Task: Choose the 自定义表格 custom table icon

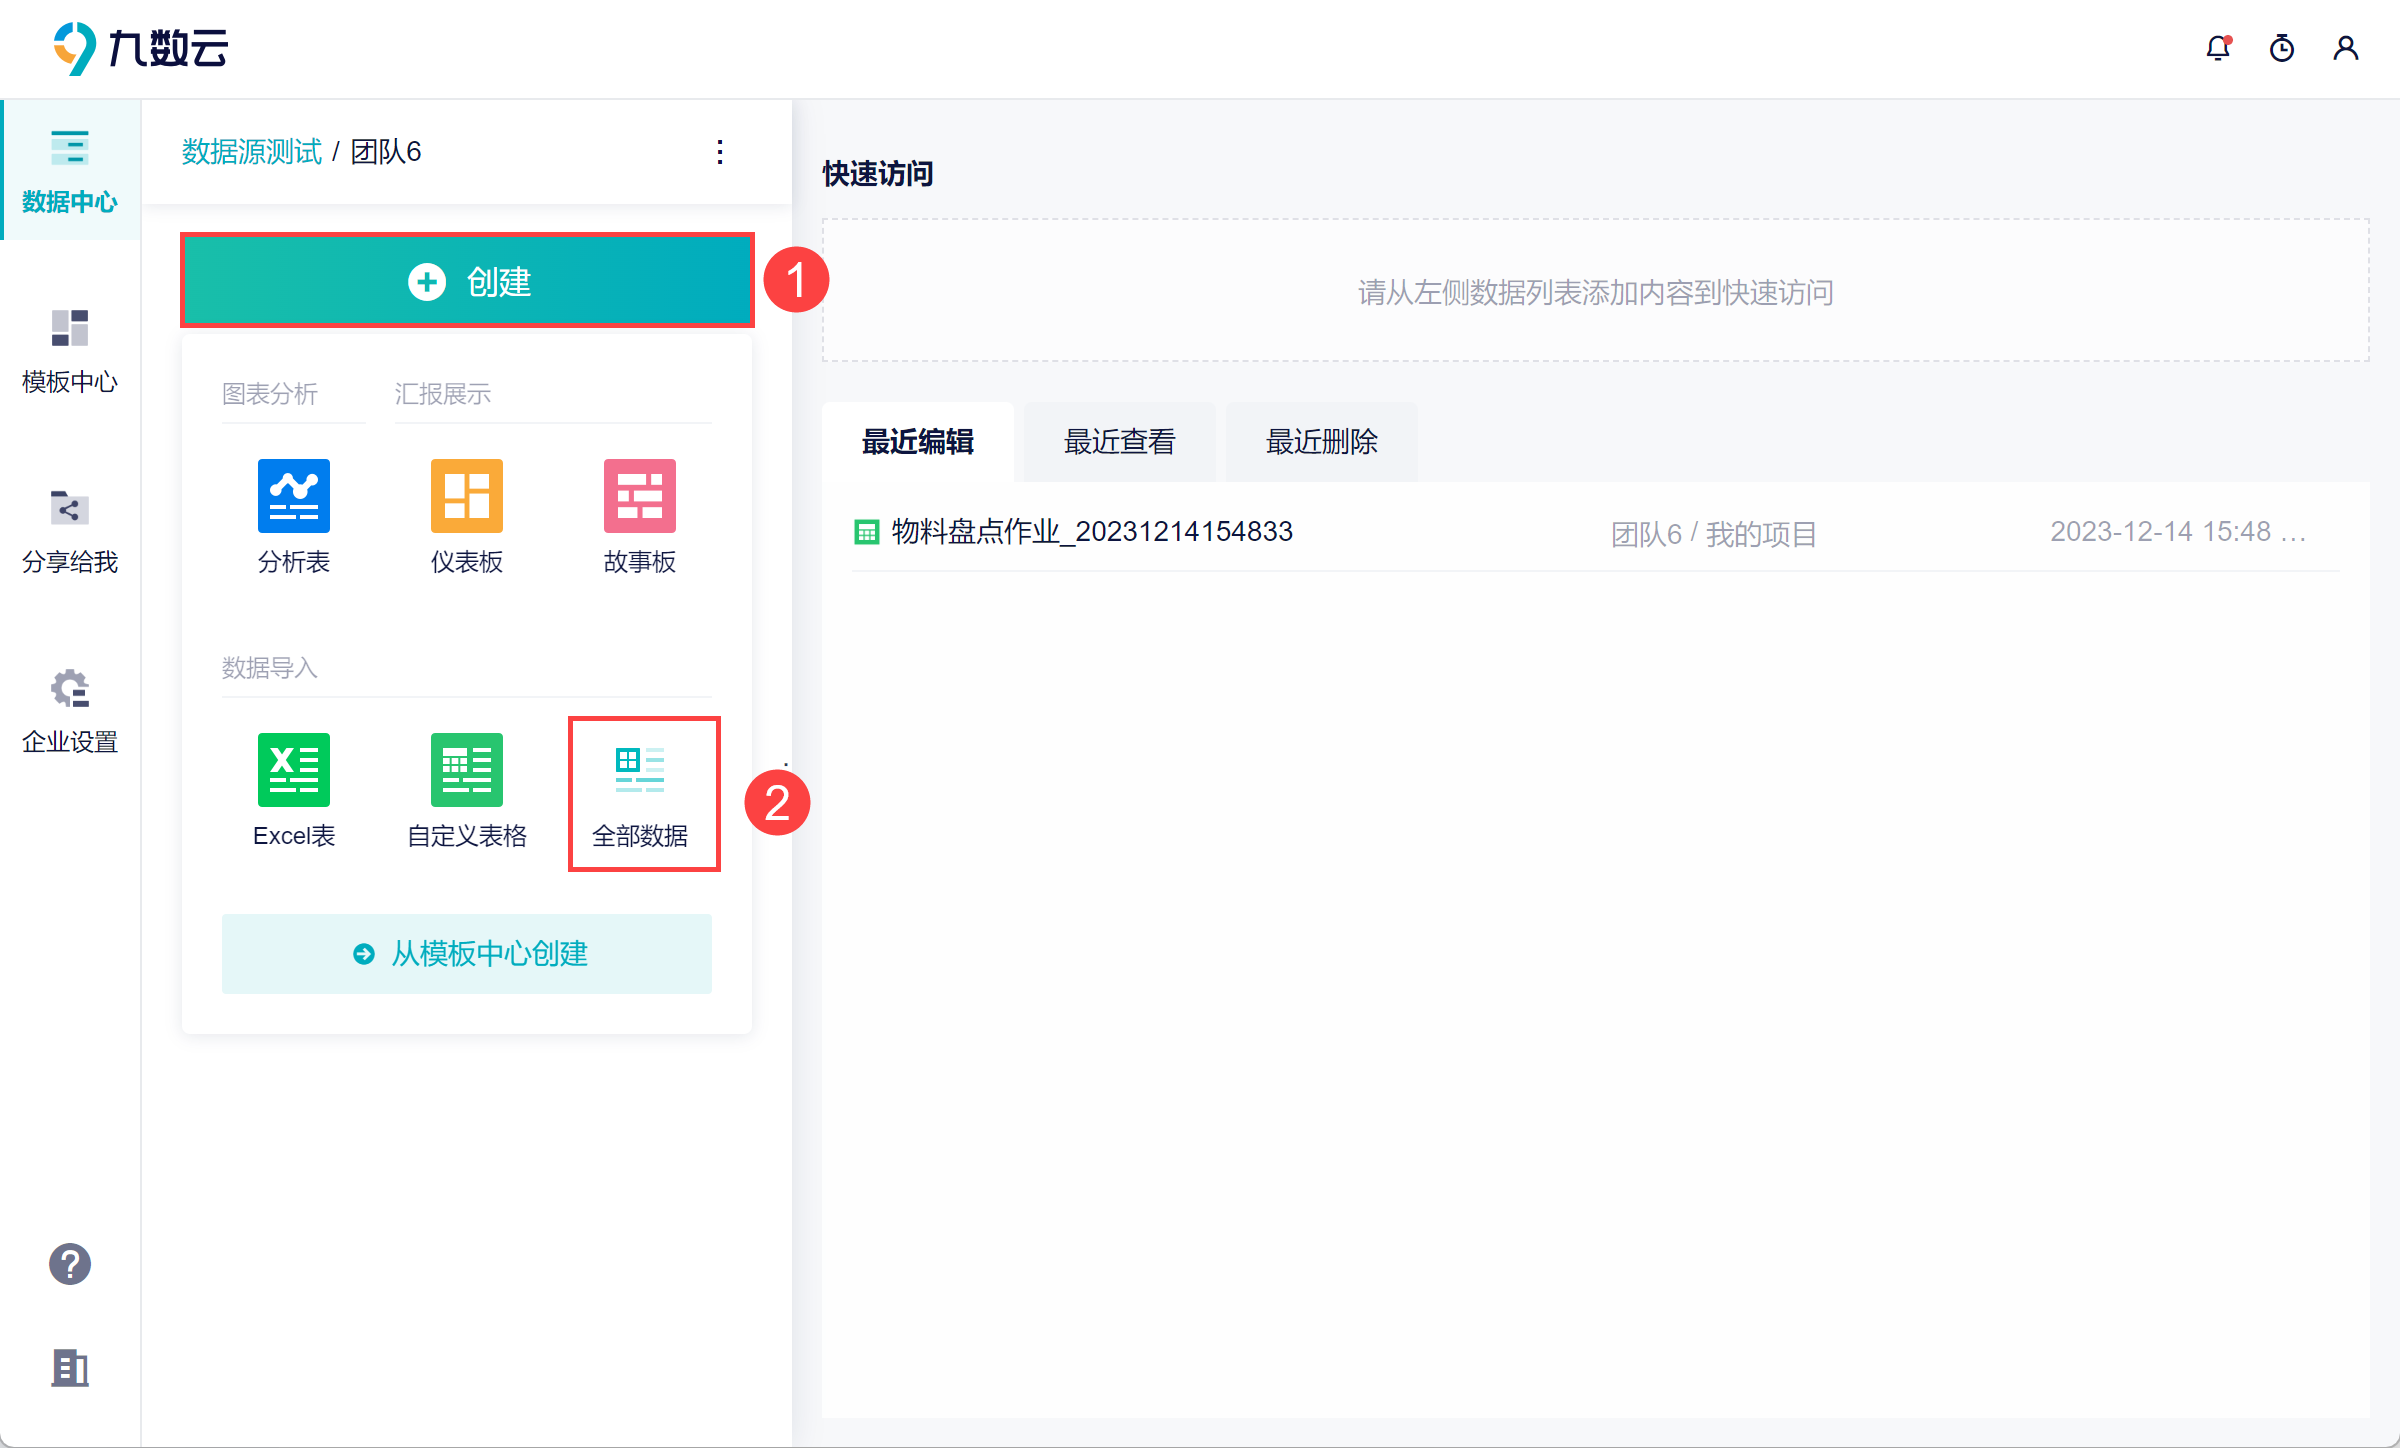Action: pos(466,770)
